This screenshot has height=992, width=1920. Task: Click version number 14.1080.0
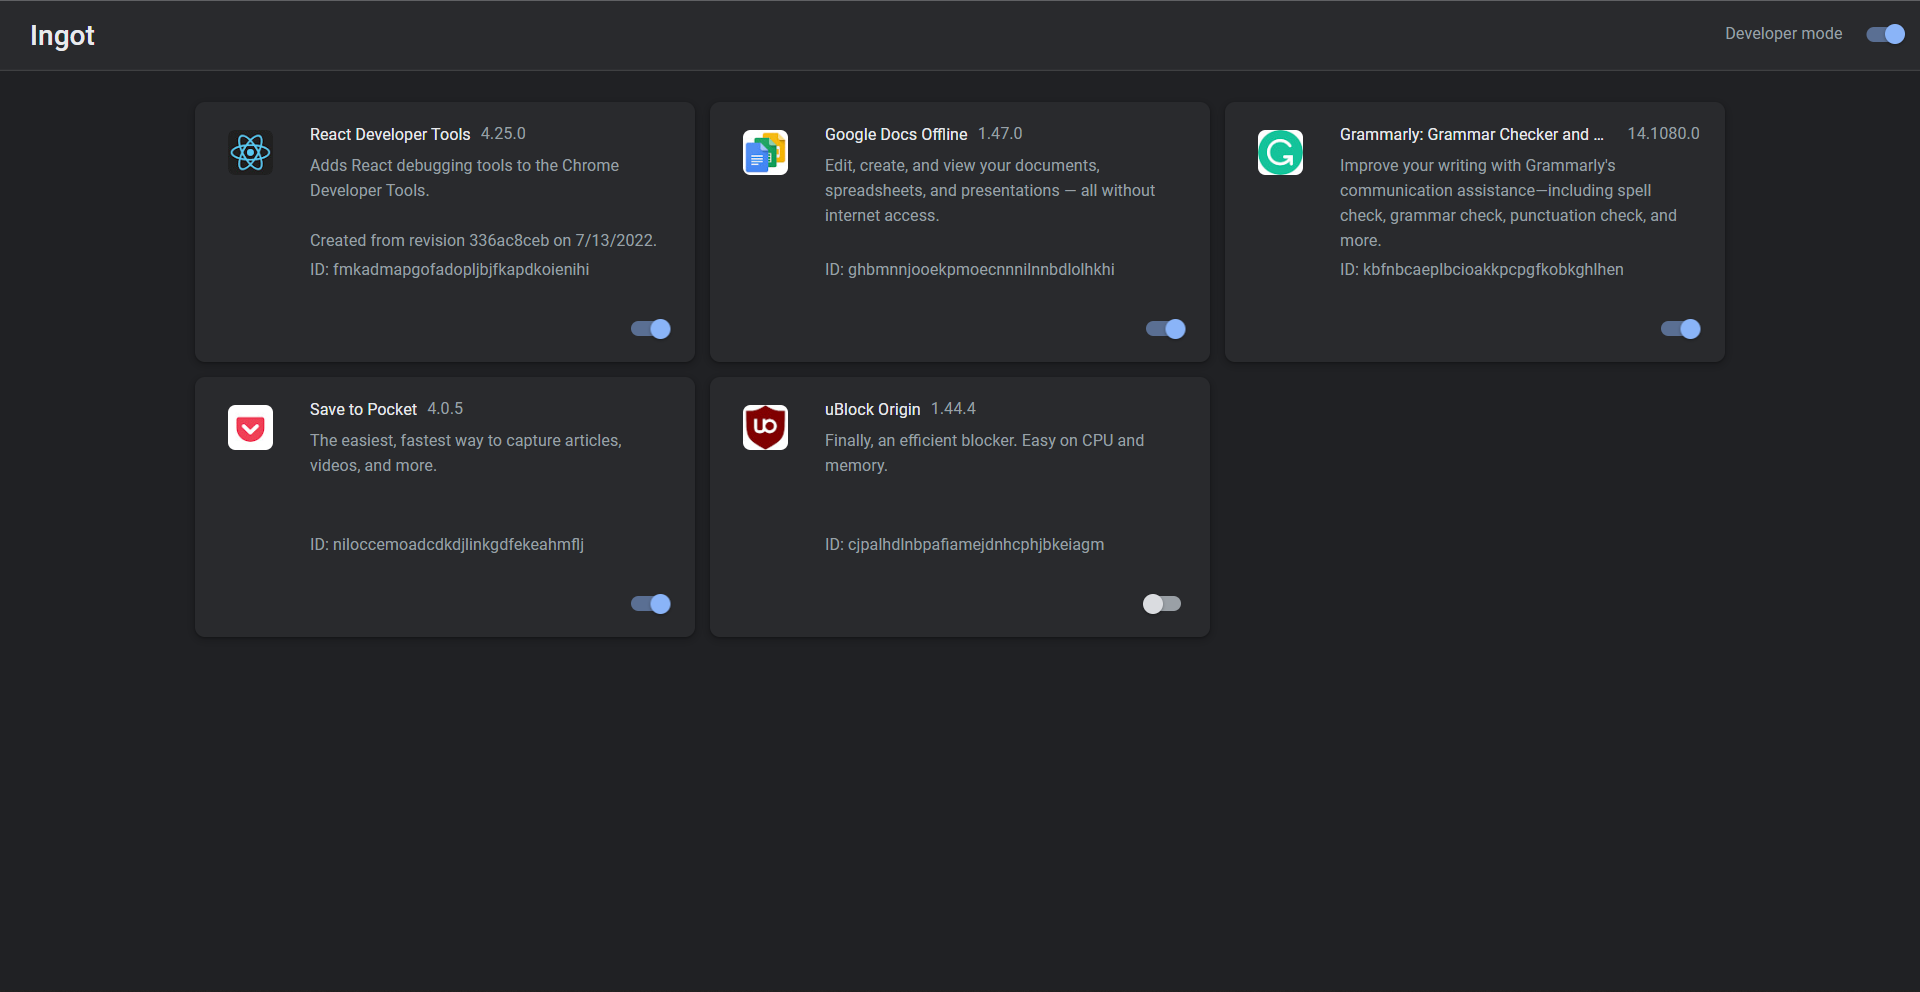(1663, 134)
